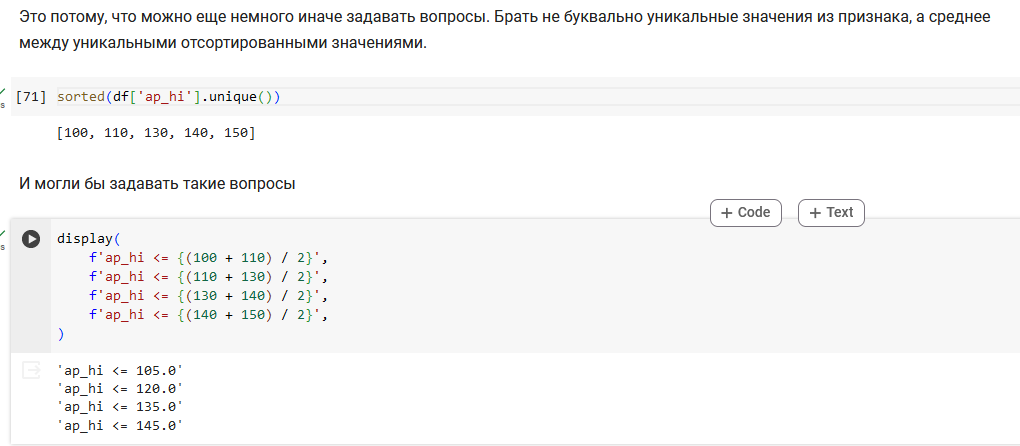Click the closing parenthesis line of display cell
Image resolution: width=1020 pixels, height=446 pixels.
[60, 334]
